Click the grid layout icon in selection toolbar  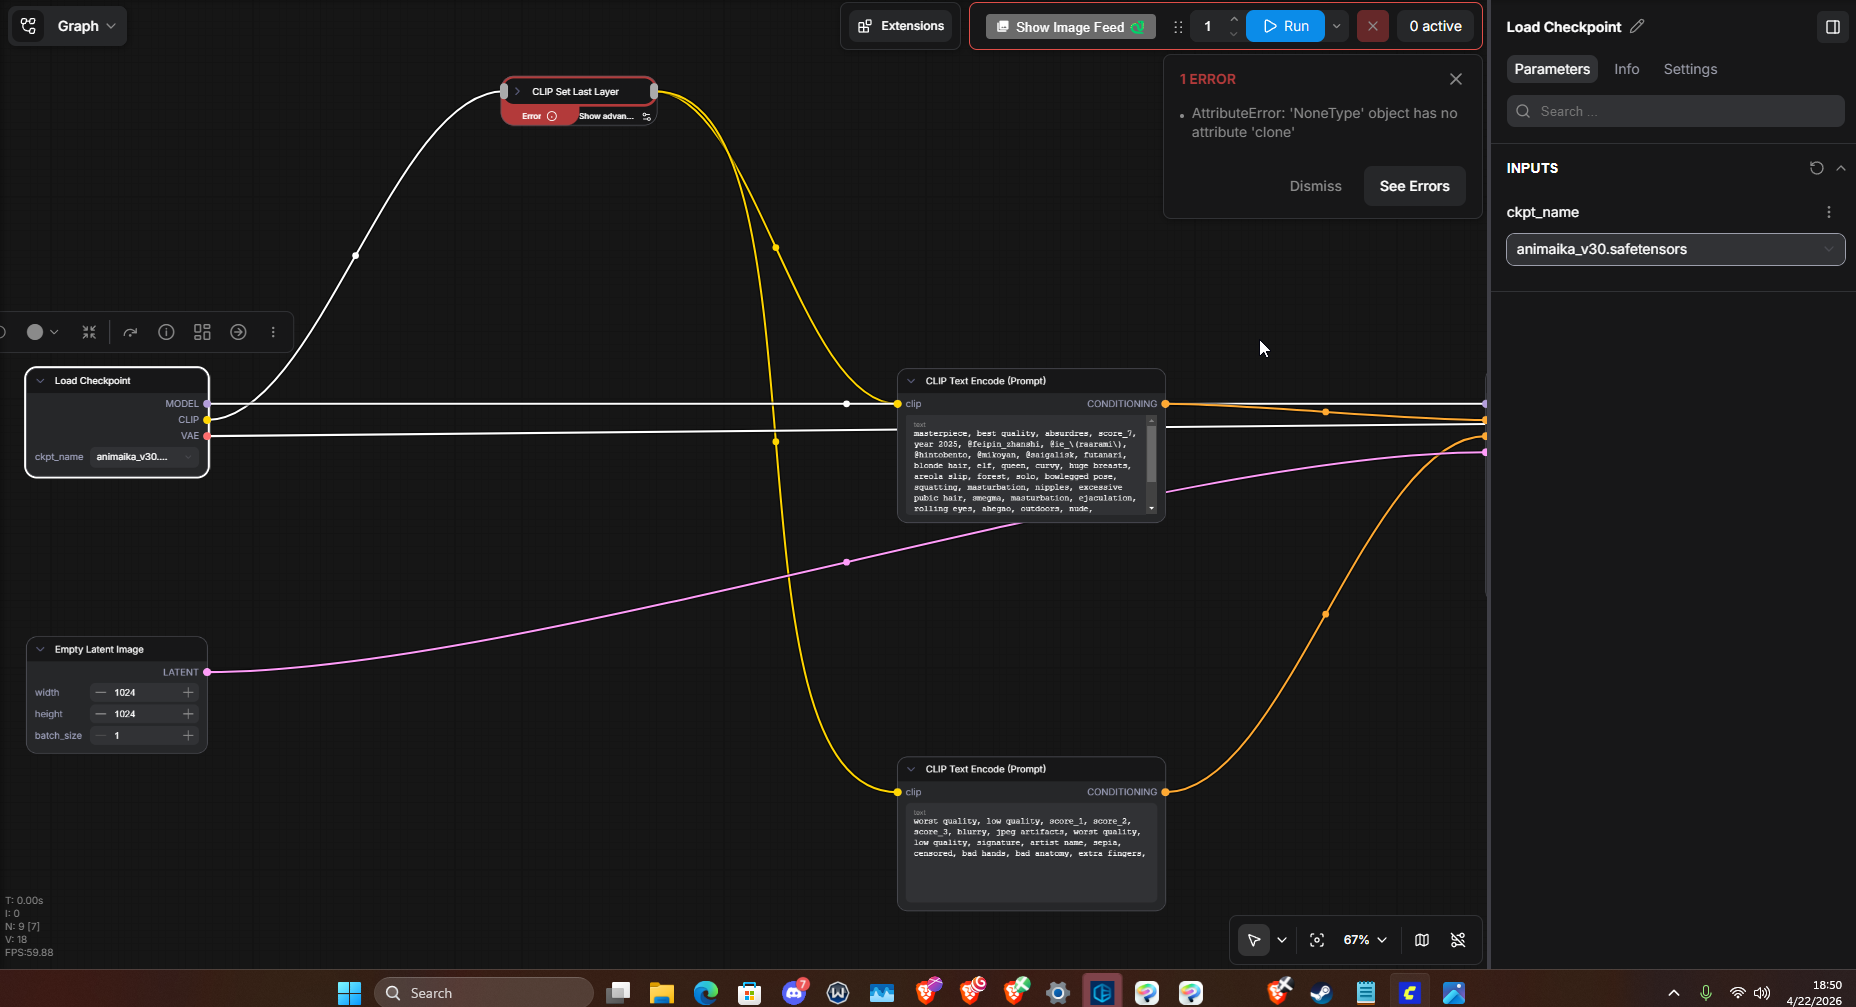tap(202, 332)
